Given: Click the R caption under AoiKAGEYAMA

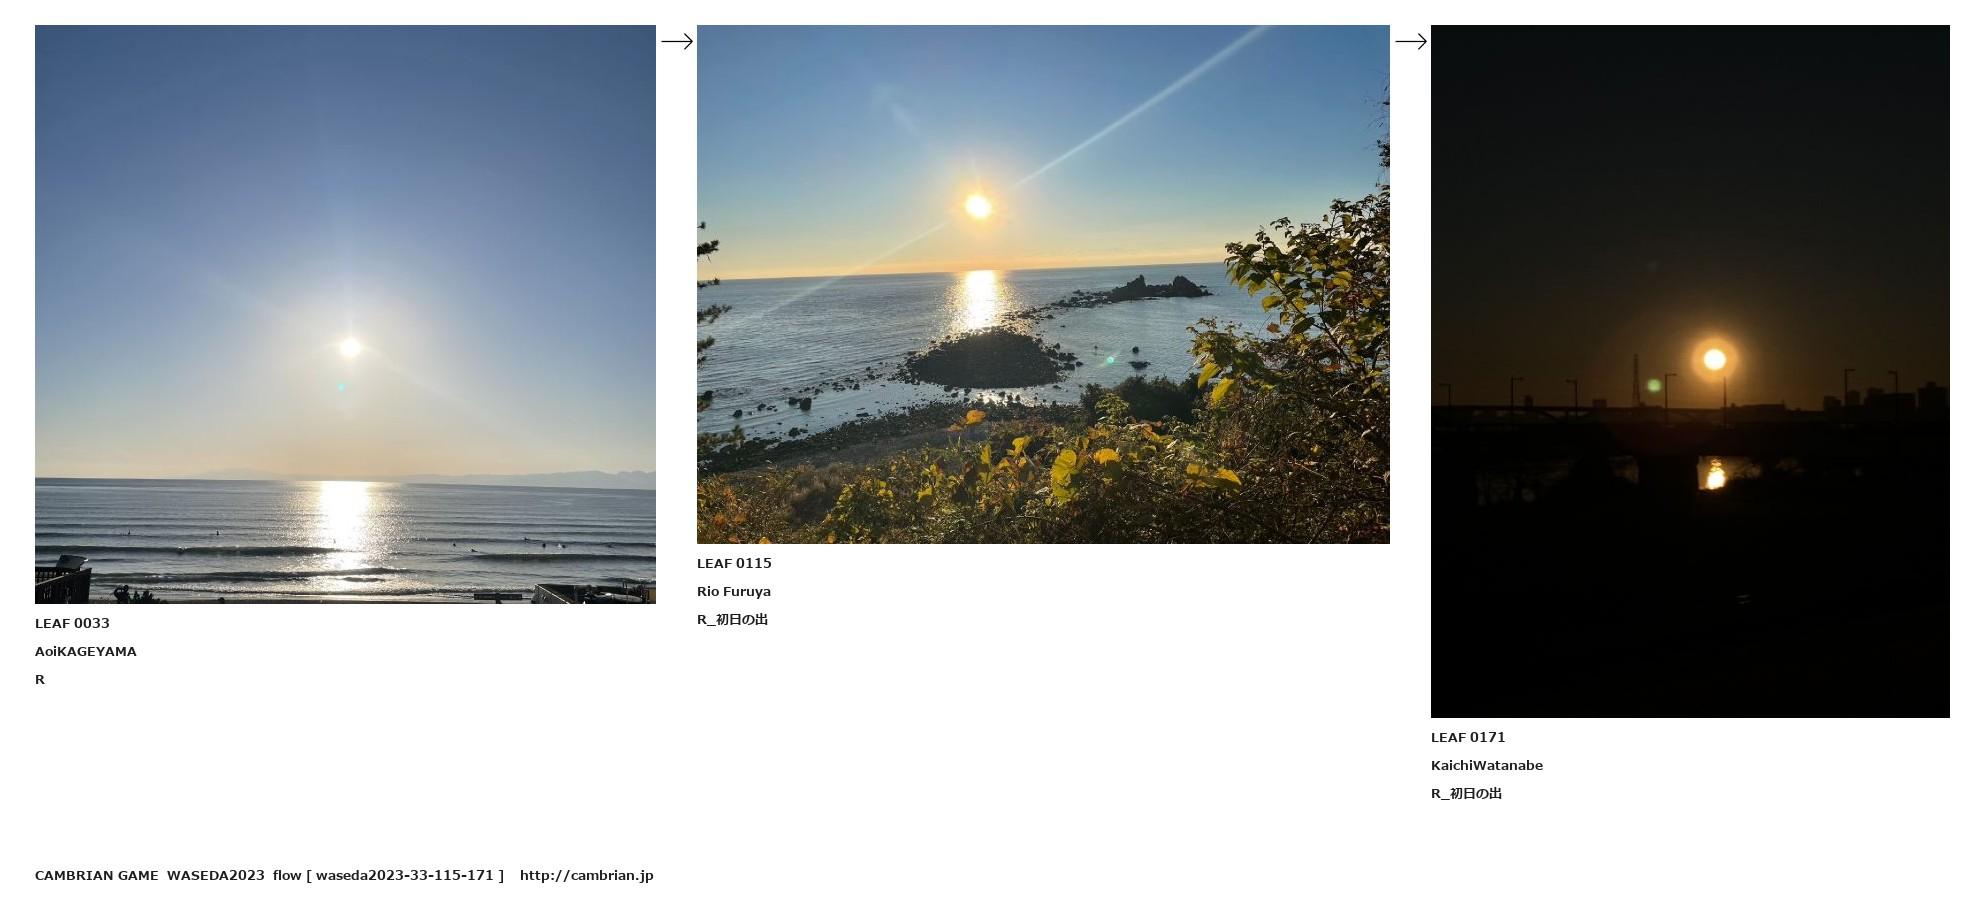Looking at the screenshot, I should point(40,679).
